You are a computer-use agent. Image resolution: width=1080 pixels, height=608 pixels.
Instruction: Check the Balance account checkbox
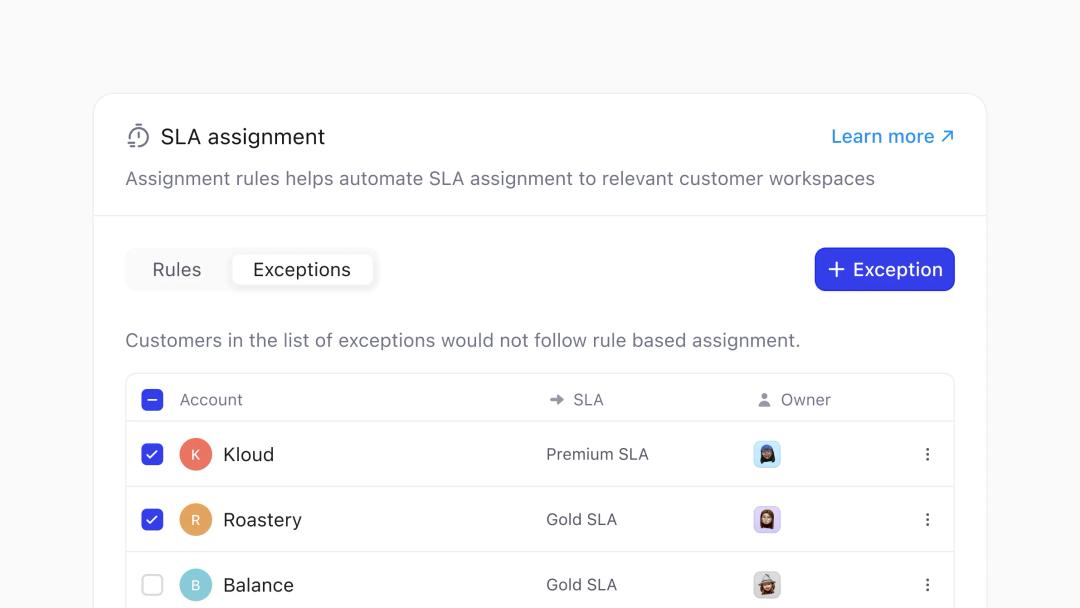click(x=152, y=585)
